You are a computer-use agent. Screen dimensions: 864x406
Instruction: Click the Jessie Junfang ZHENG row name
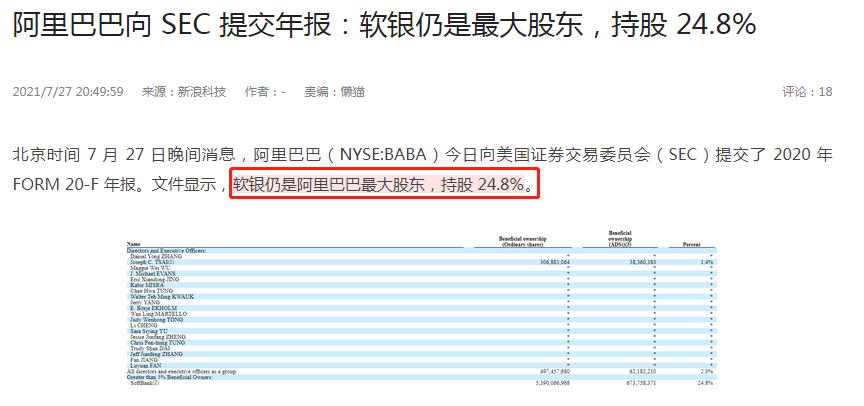[158, 337]
